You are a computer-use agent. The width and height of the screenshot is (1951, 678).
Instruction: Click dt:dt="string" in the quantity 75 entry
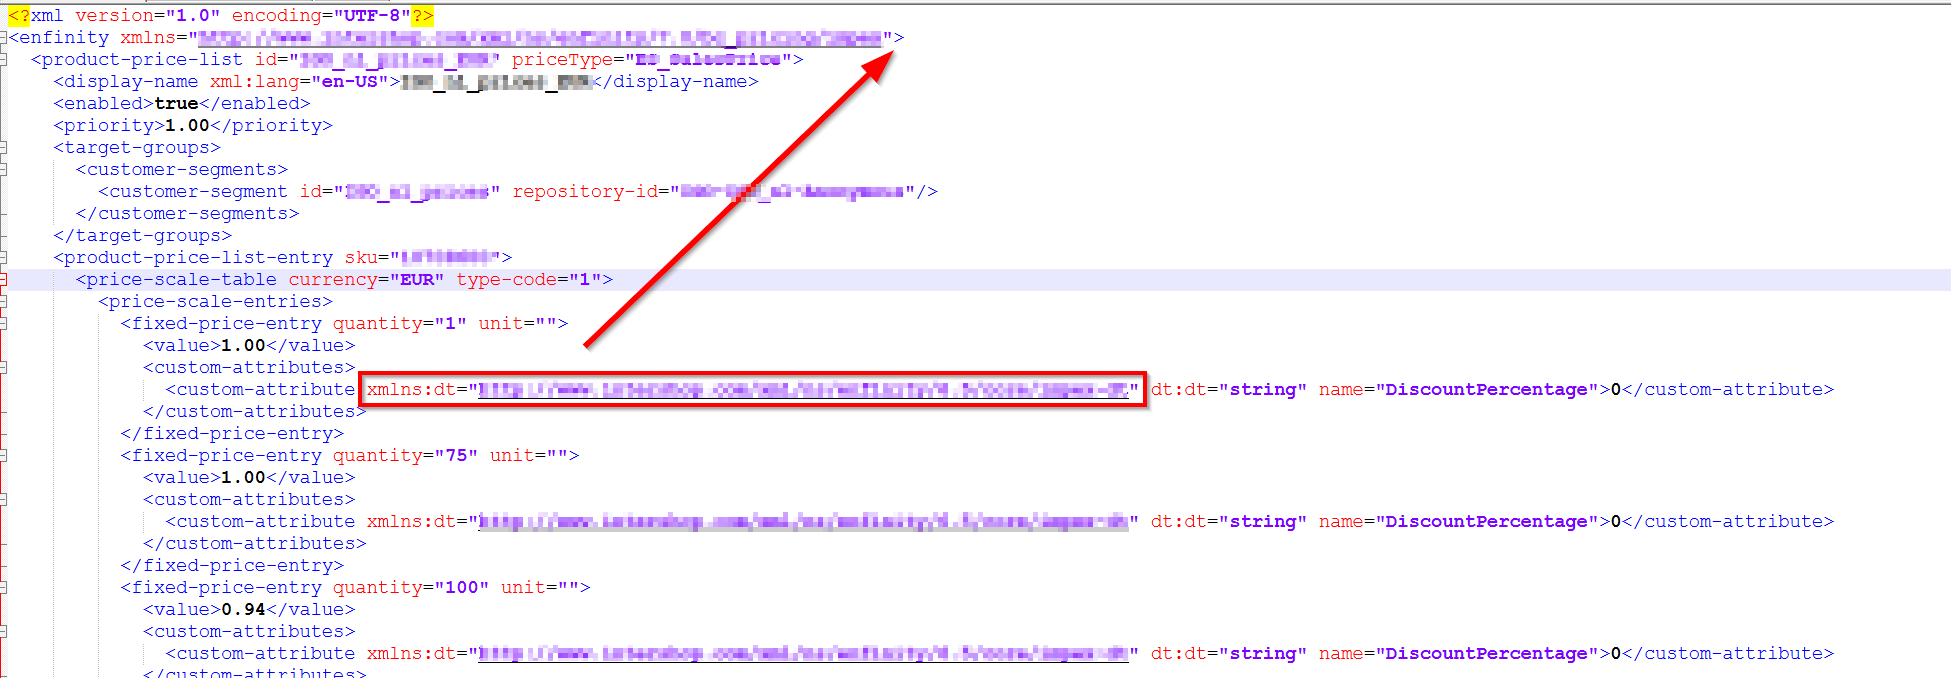[1228, 522]
